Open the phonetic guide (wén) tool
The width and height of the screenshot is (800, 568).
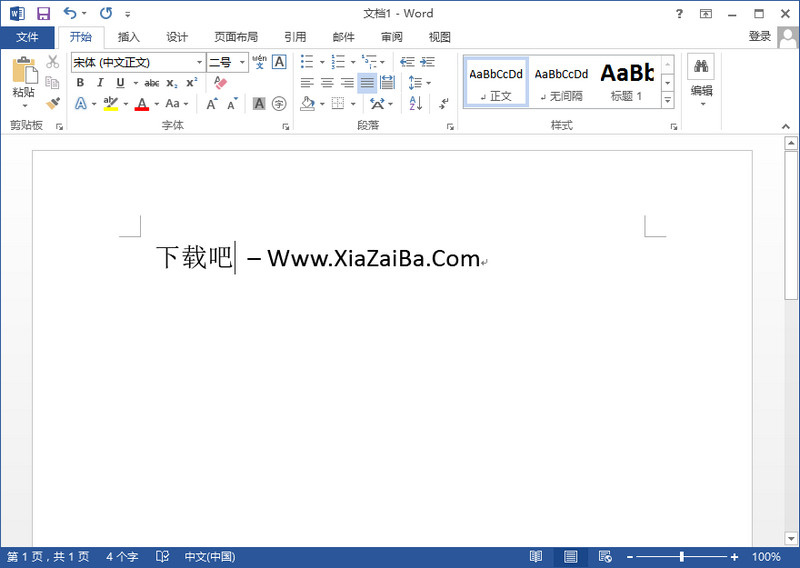tap(259, 62)
